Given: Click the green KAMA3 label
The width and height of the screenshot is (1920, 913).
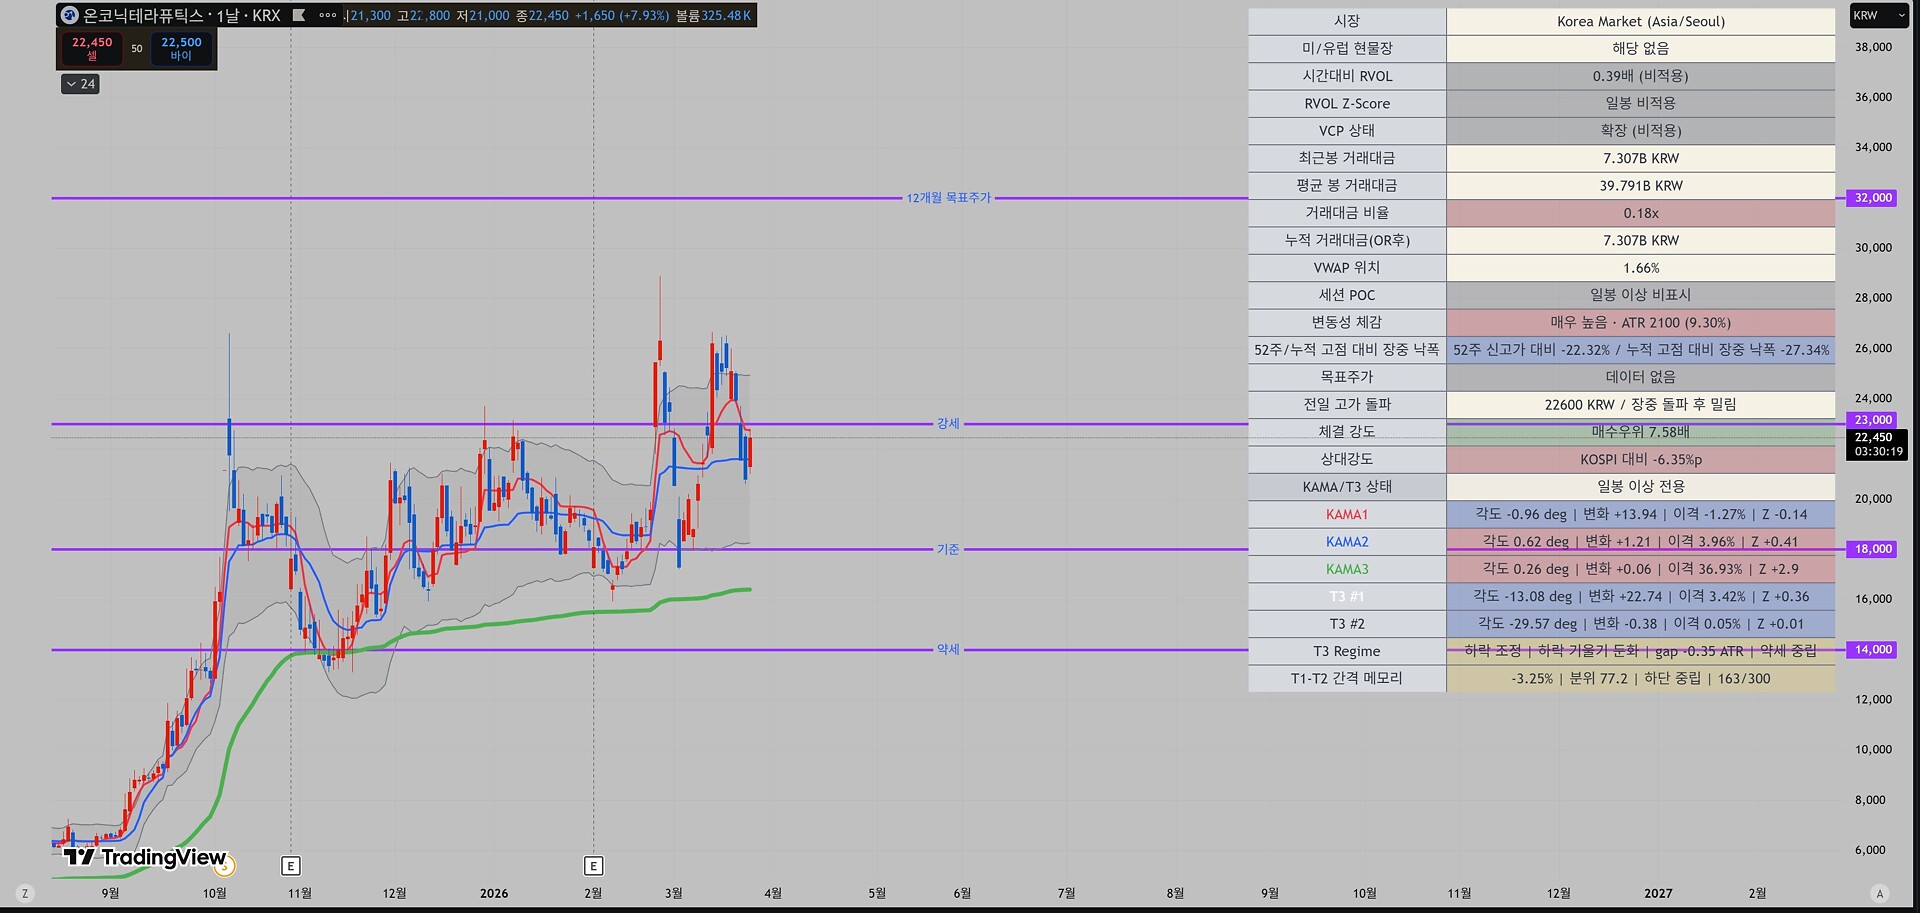Looking at the screenshot, I should tap(1347, 569).
